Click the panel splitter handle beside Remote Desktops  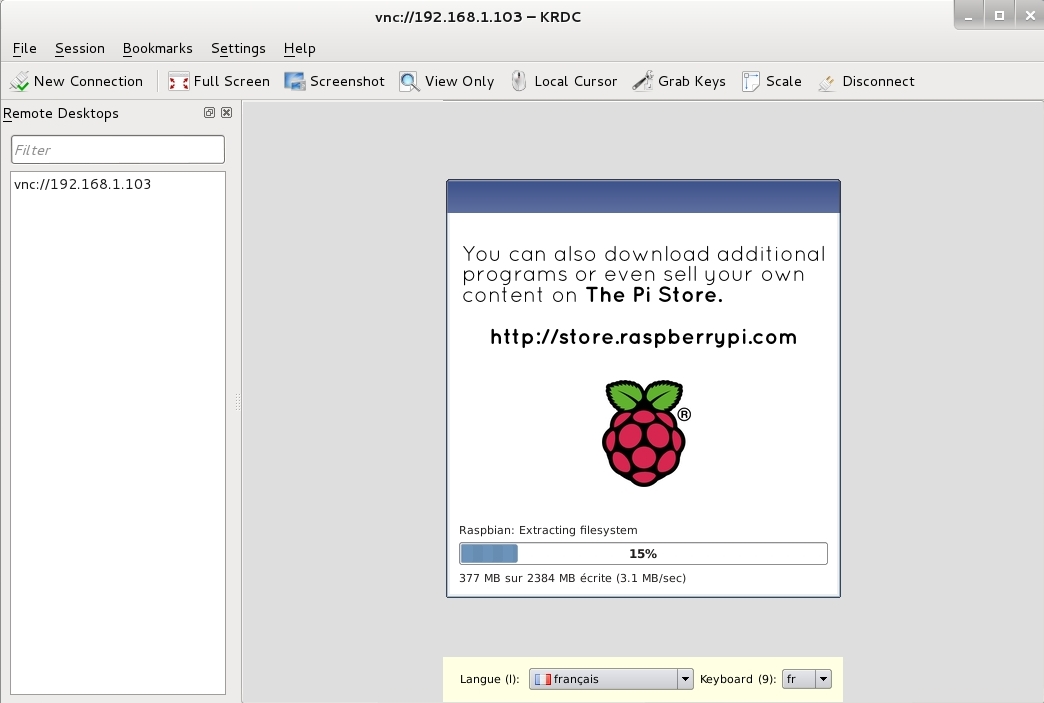[x=238, y=402]
